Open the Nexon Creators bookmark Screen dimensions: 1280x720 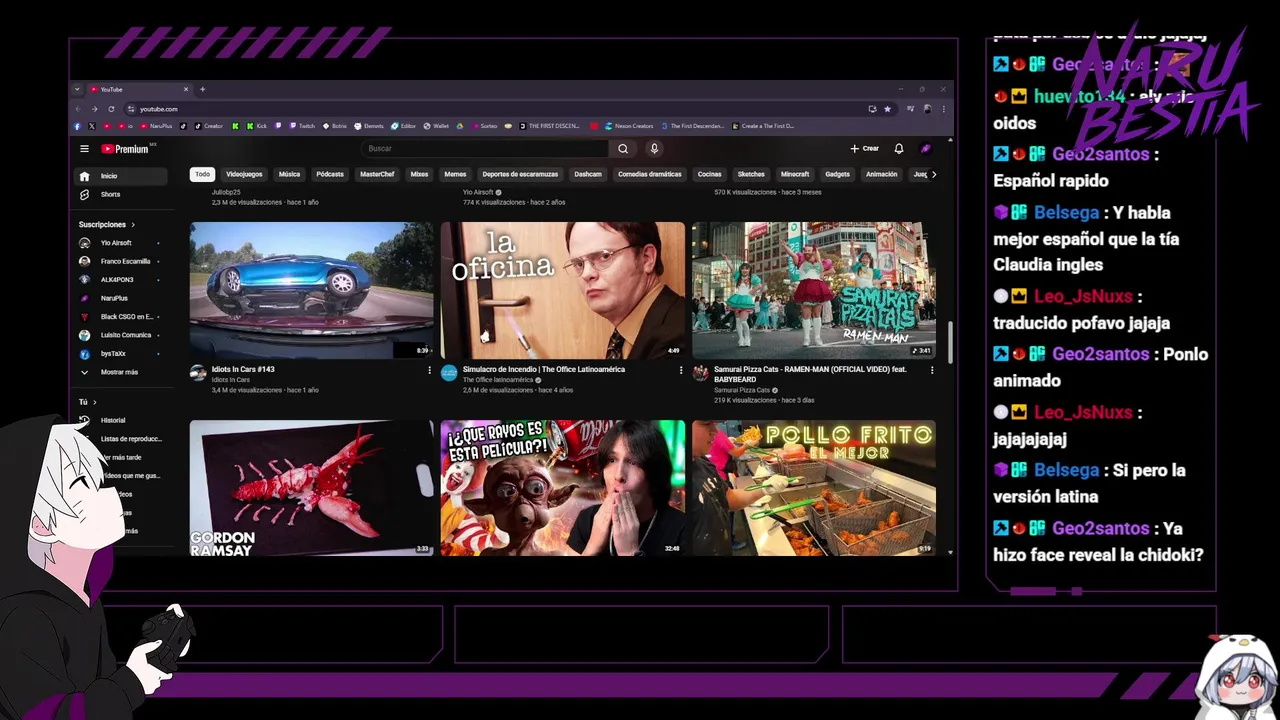click(x=628, y=126)
